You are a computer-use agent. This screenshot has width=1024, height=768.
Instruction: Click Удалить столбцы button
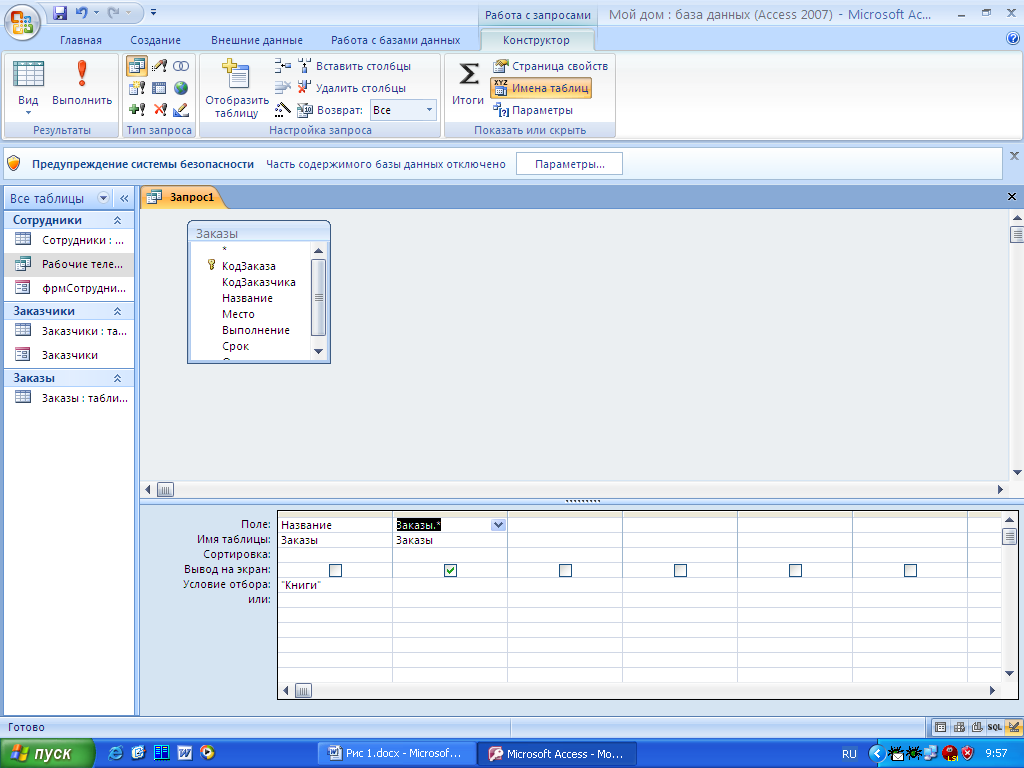[x=352, y=88]
